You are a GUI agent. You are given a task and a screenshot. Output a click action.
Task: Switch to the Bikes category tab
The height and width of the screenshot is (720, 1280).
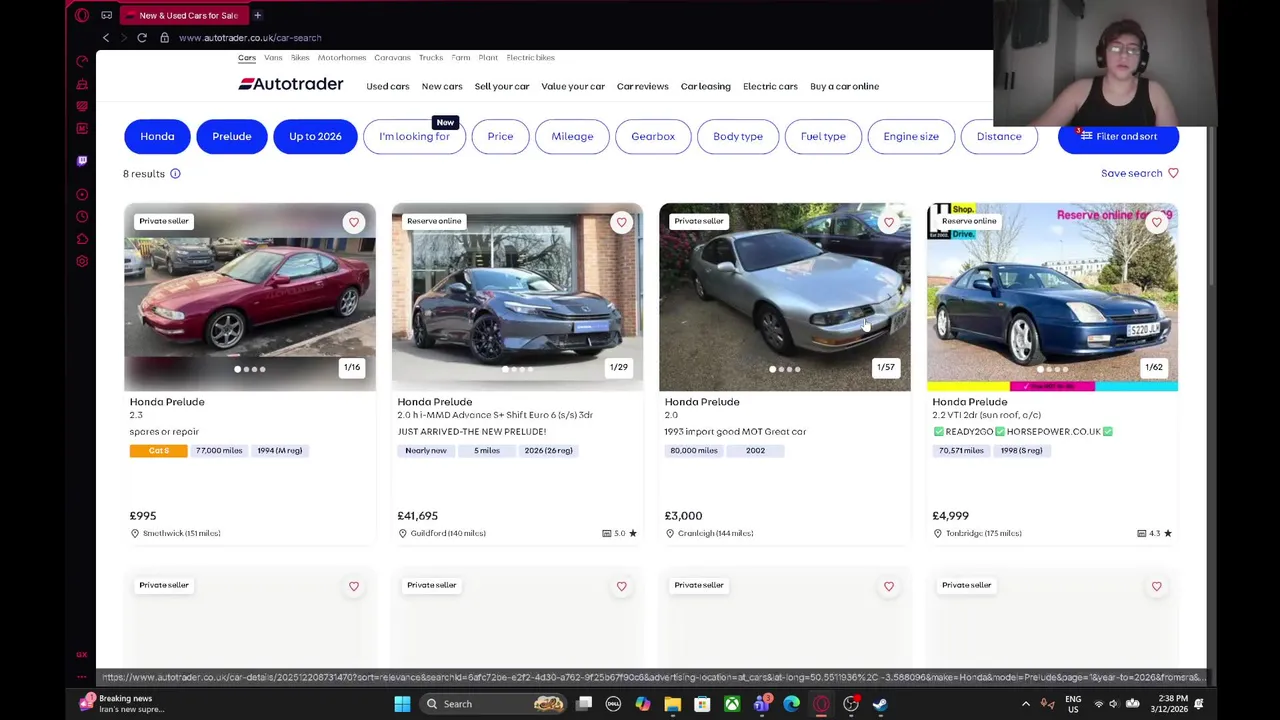[300, 58]
